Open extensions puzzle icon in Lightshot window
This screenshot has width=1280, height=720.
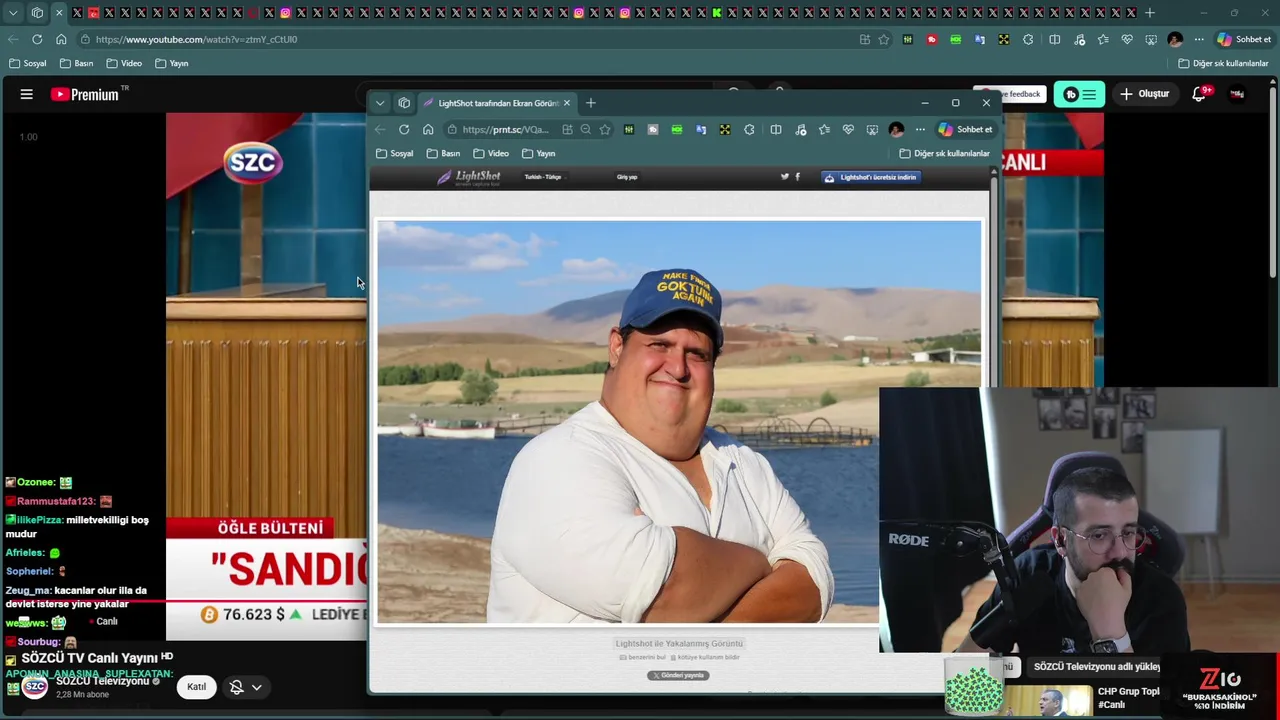pos(749,129)
